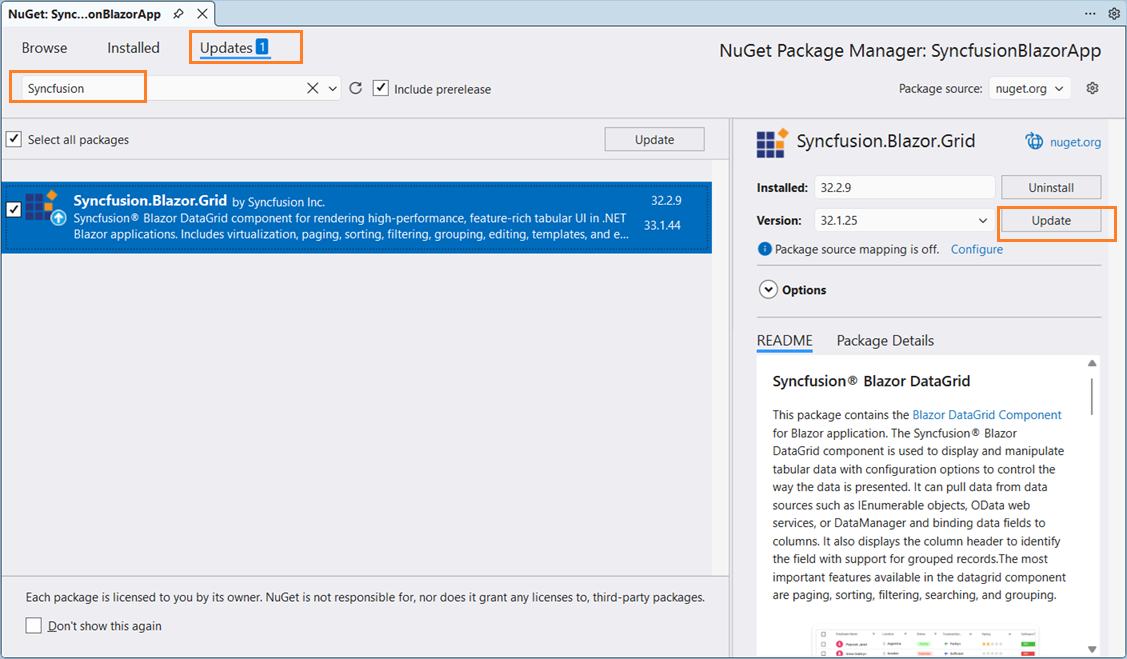Click the pin icon on NuGet tab

pyautogui.click(x=178, y=14)
